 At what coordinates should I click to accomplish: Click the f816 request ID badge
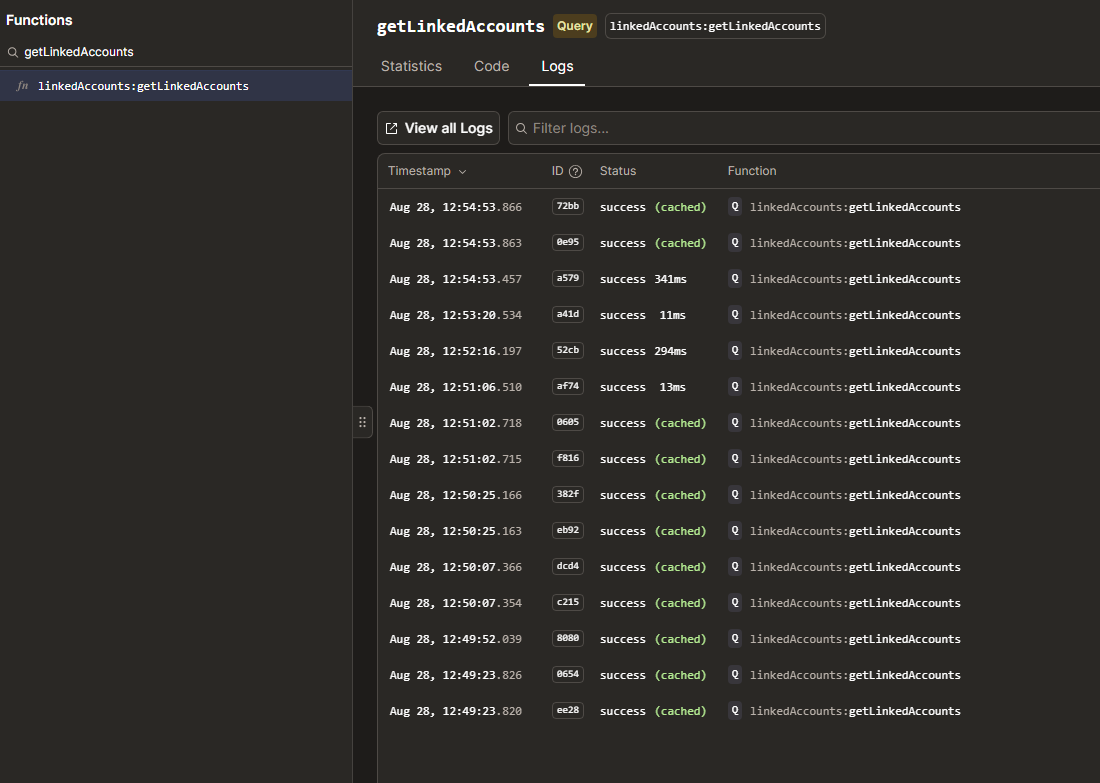568,458
